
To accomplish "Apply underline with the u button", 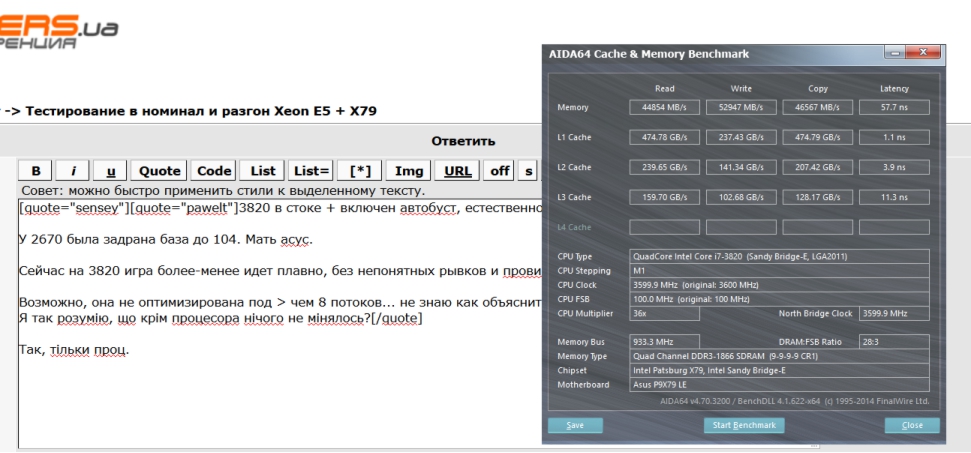I will pos(111,171).
